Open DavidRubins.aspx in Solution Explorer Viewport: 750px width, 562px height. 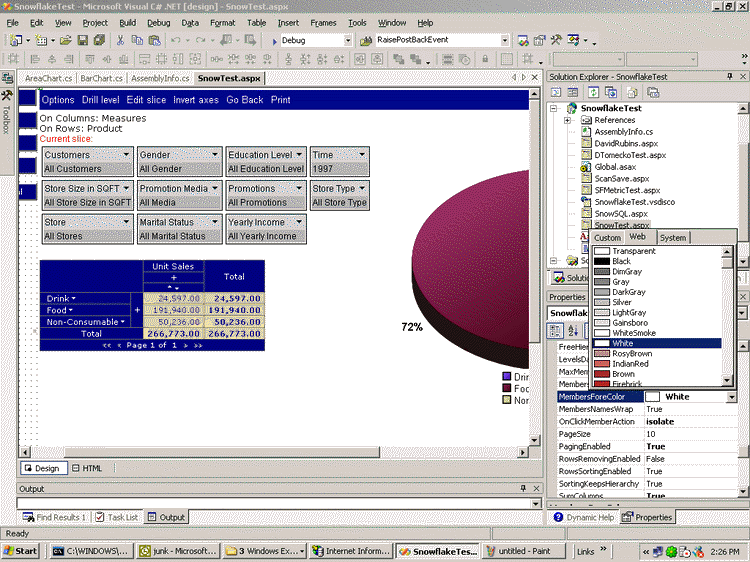(x=626, y=143)
